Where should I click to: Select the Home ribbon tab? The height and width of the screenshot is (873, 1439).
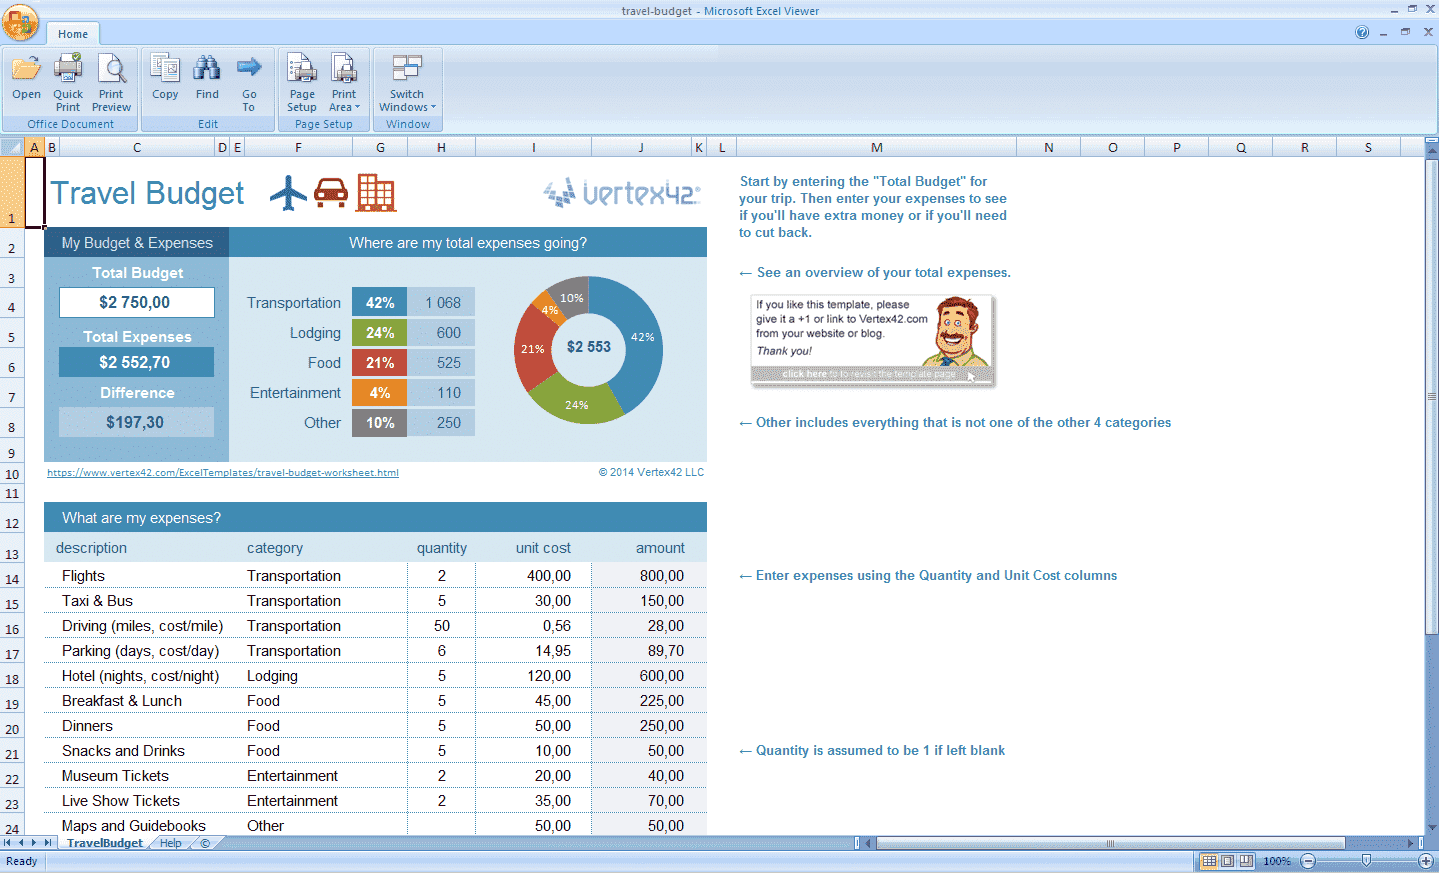click(x=72, y=33)
